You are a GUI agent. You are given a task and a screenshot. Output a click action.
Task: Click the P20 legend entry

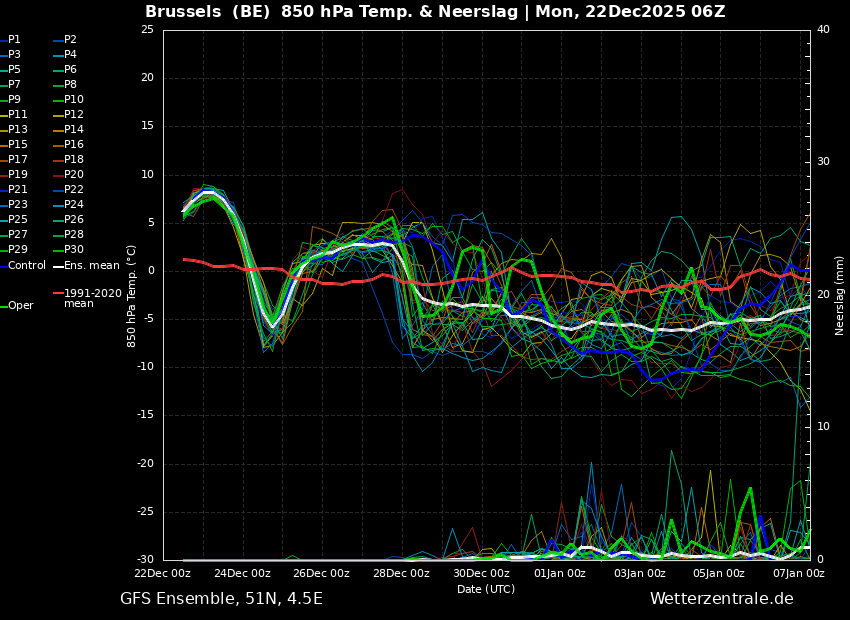pyautogui.click(x=73, y=175)
